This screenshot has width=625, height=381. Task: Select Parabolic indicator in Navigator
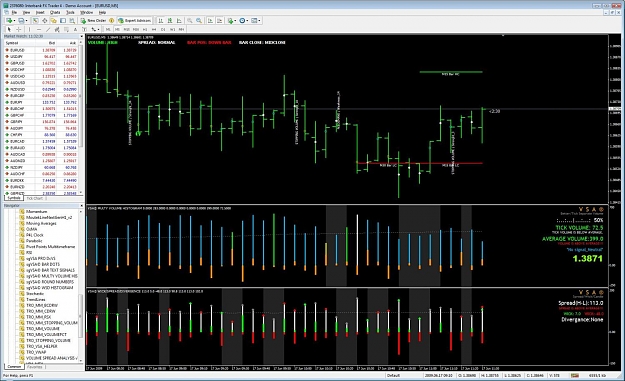[x=34, y=241]
